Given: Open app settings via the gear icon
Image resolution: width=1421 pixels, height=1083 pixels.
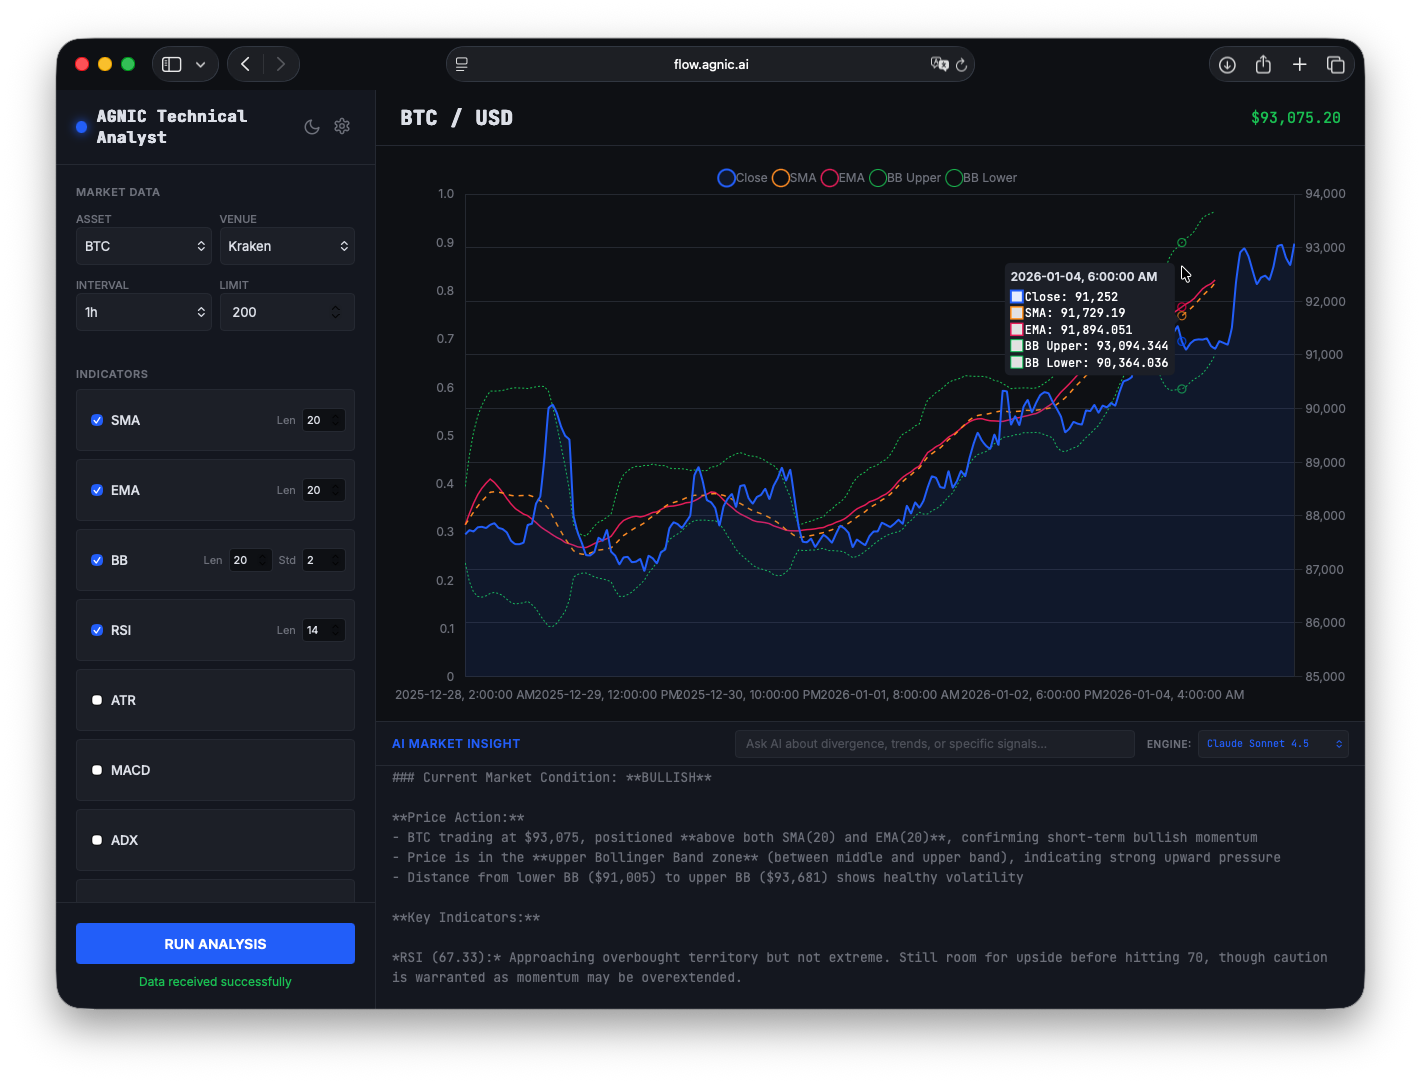Looking at the screenshot, I should [342, 126].
